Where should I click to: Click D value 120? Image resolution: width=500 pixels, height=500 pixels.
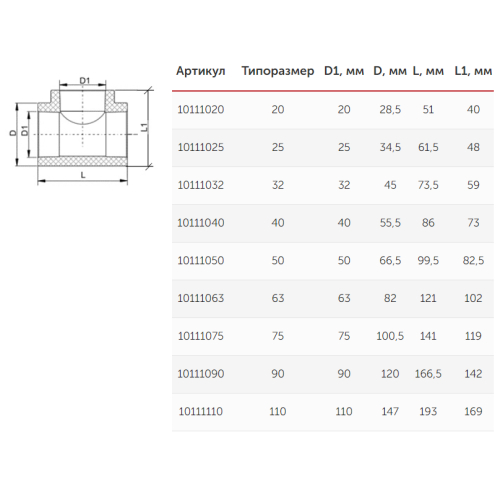click(x=390, y=374)
